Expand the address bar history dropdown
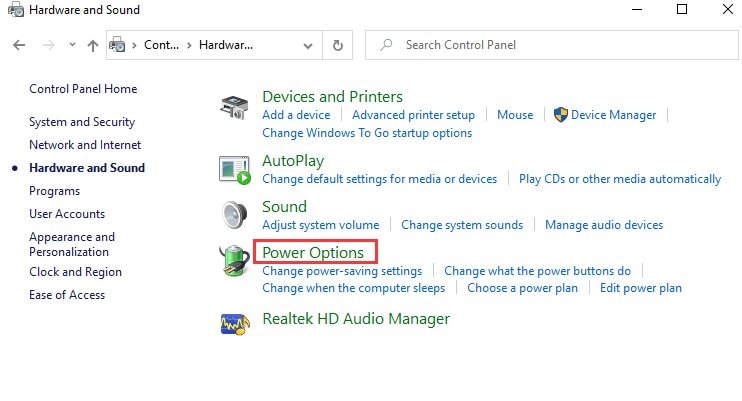The height and width of the screenshot is (401, 742). (x=308, y=45)
